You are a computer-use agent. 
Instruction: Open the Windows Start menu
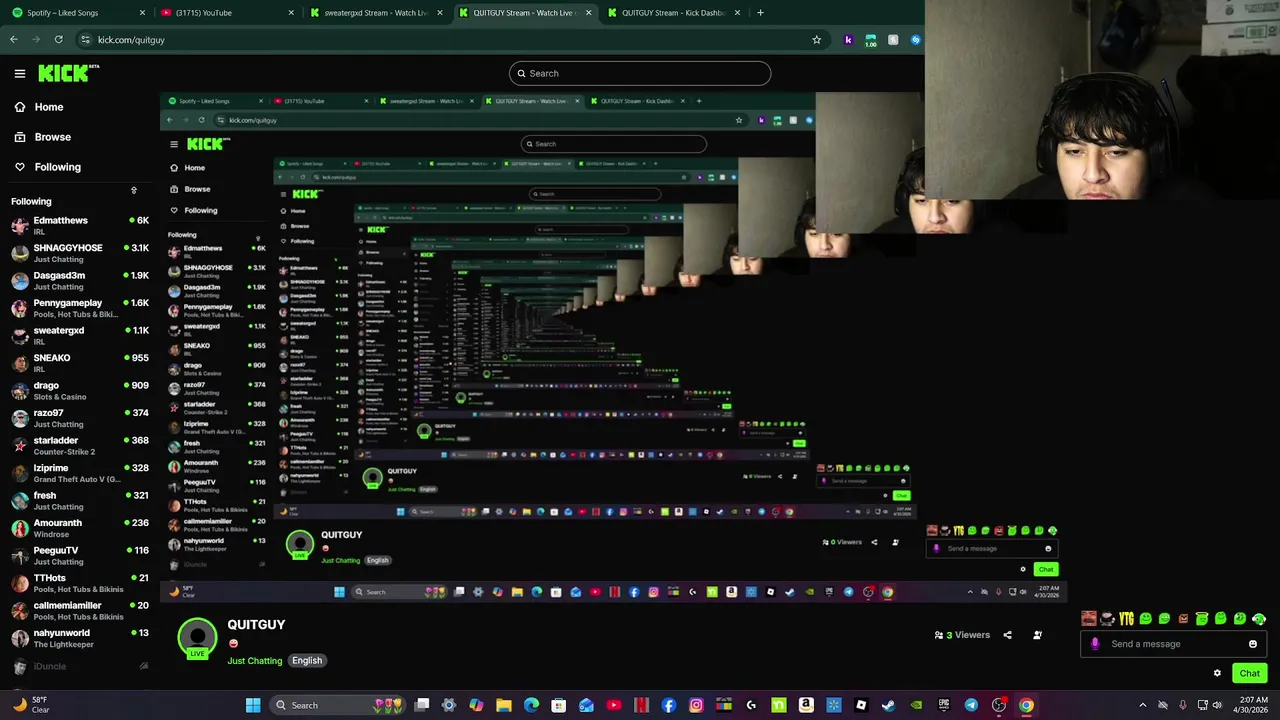pyautogui.click(x=253, y=705)
